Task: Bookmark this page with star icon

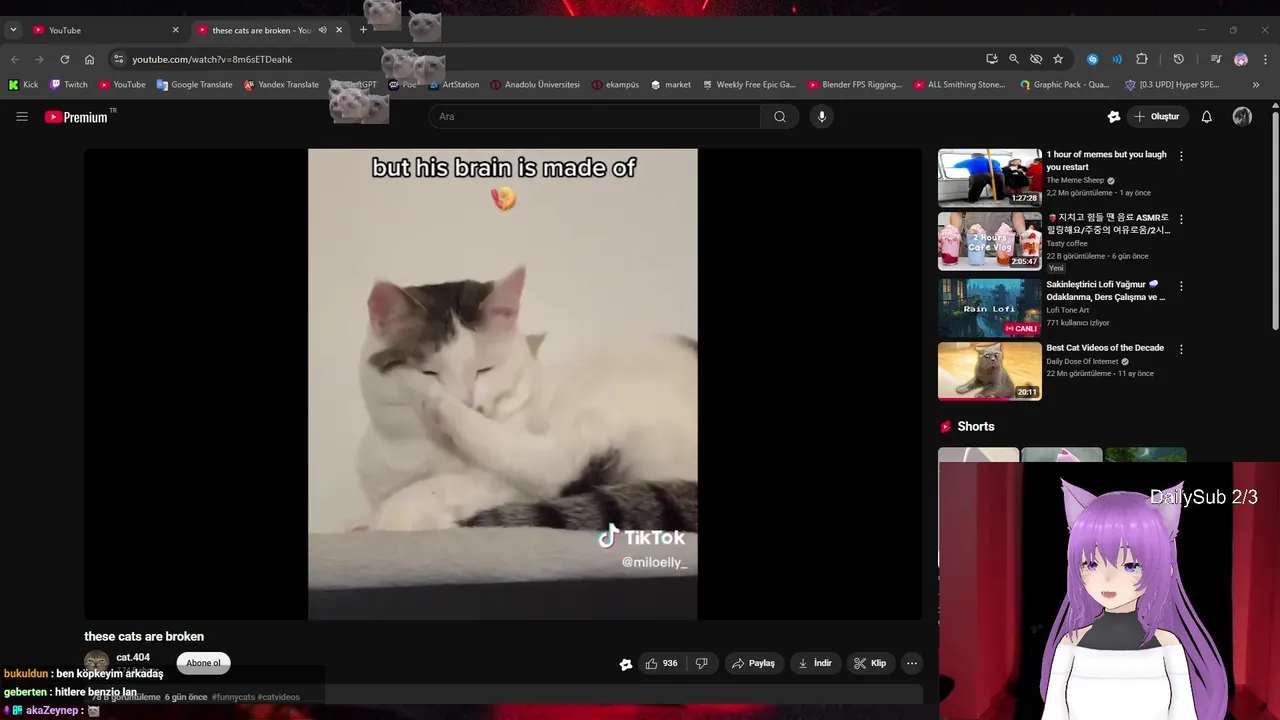Action: click(x=1058, y=59)
